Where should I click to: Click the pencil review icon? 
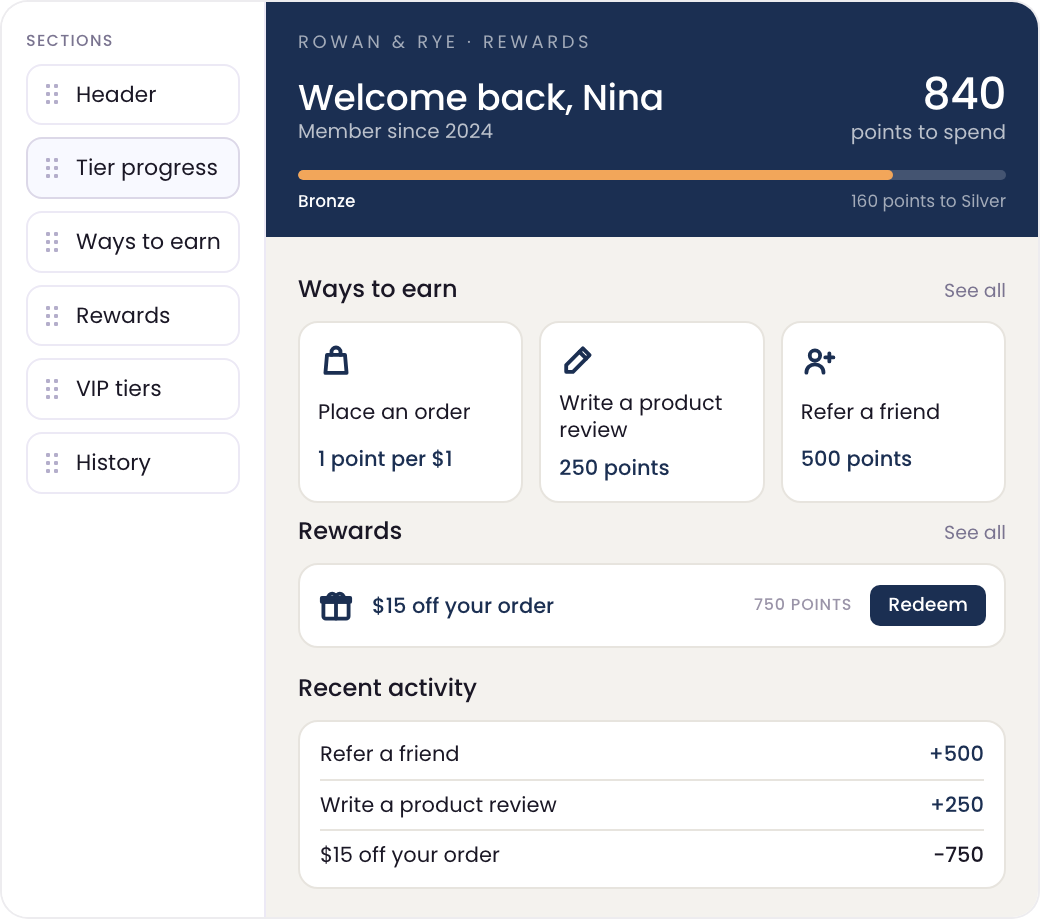577,360
